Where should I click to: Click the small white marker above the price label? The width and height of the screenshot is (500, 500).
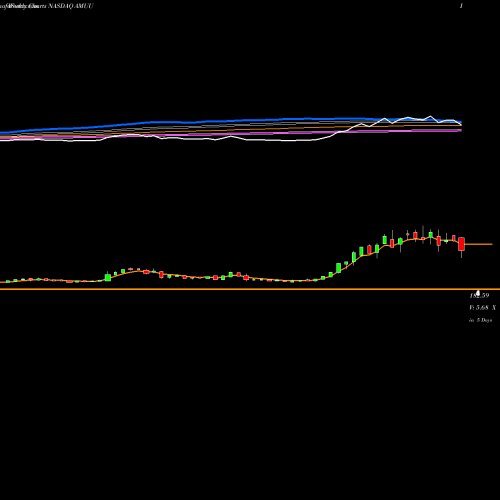[478, 293]
